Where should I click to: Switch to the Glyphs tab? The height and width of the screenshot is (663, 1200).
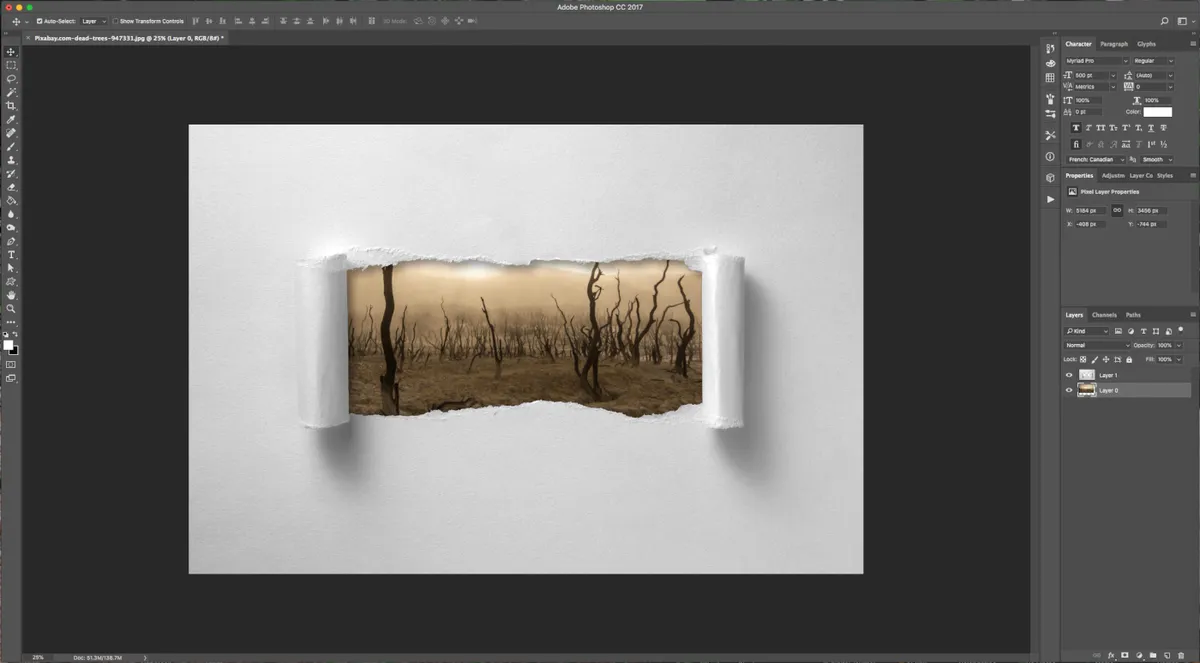click(x=1146, y=44)
